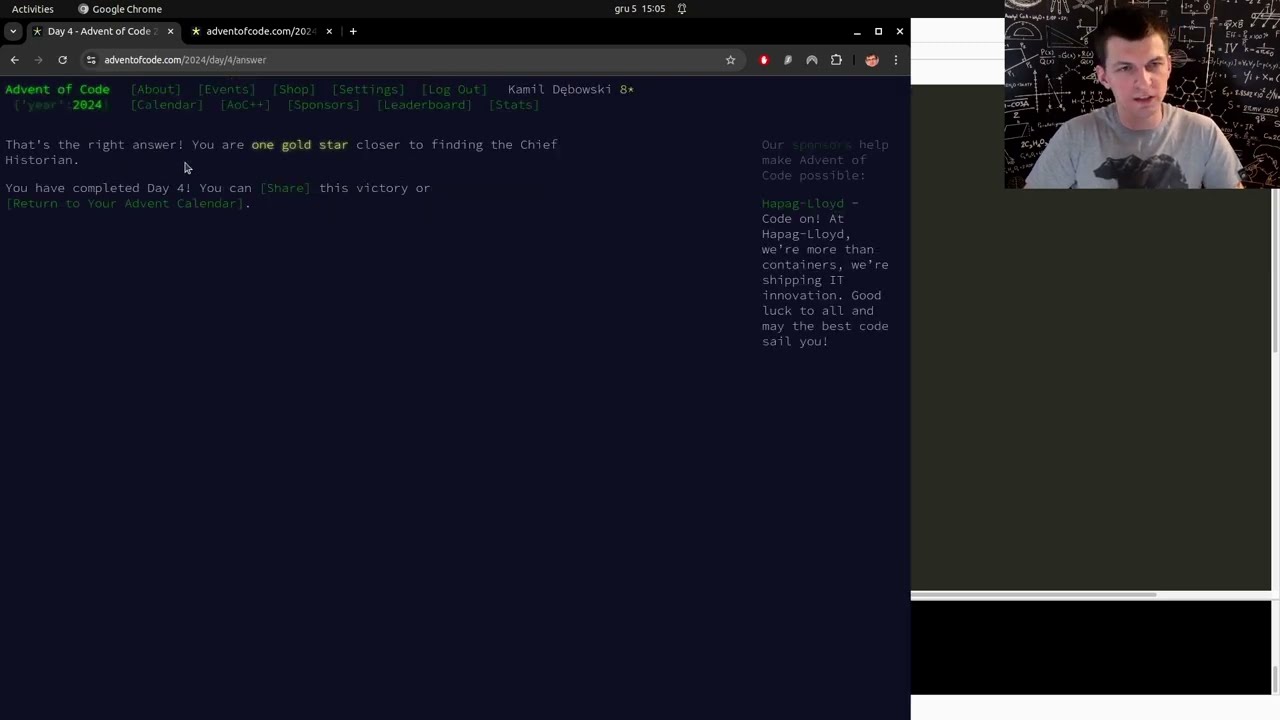Open the Chrome three-dot menu

896,60
